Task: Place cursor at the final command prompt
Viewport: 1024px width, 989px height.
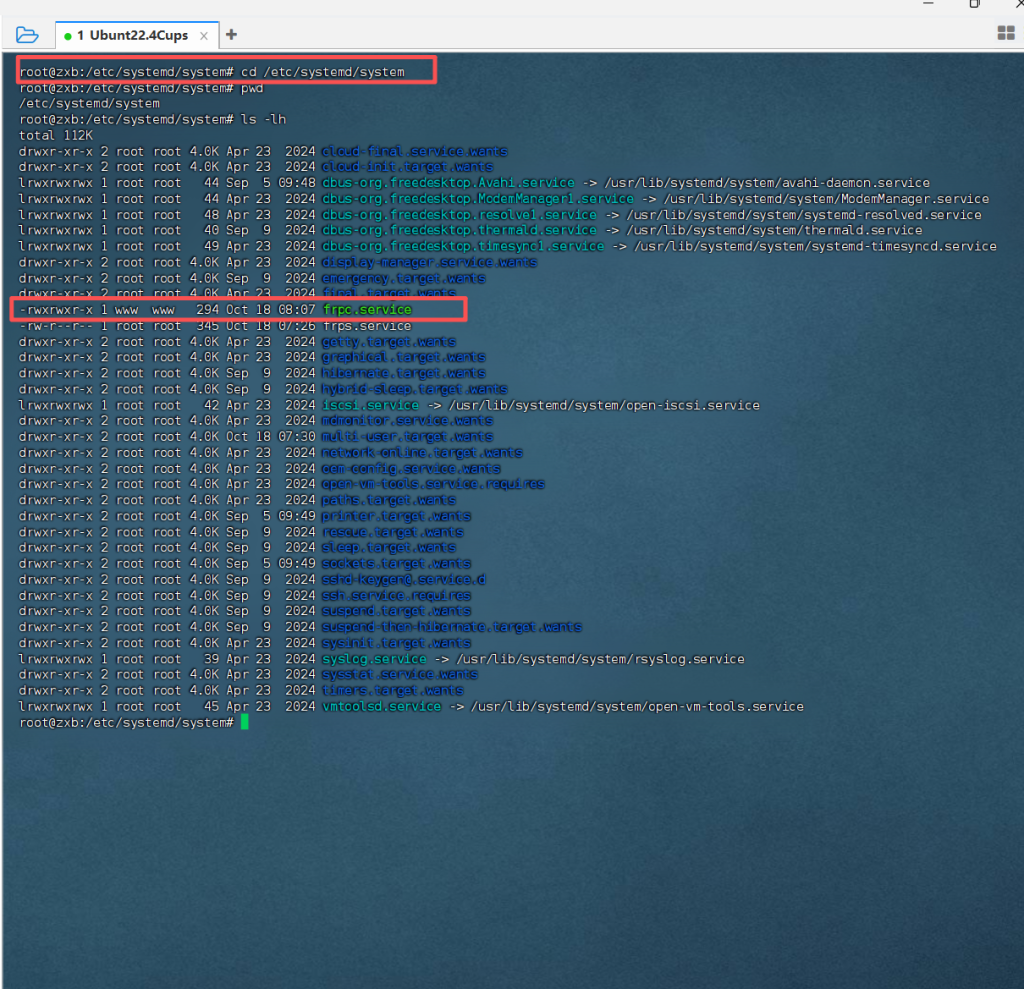Action: tap(243, 722)
